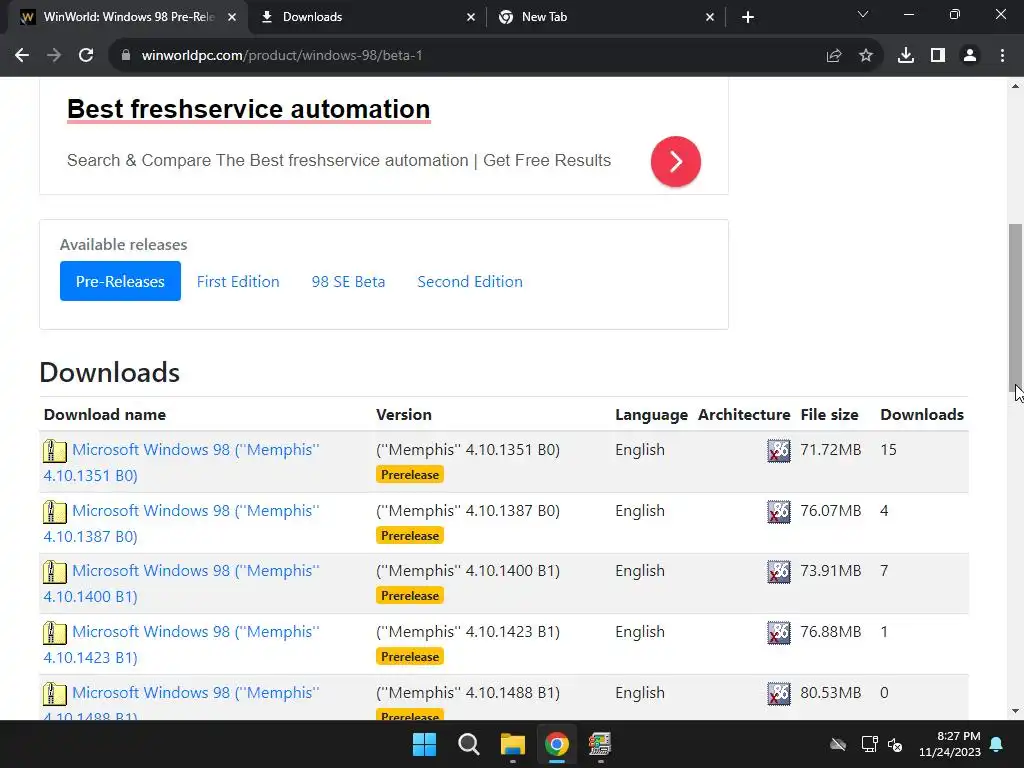Viewport: 1024px width, 768px height.
Task: Click the page vertical scrollbar thumb
Action: 1016,307
